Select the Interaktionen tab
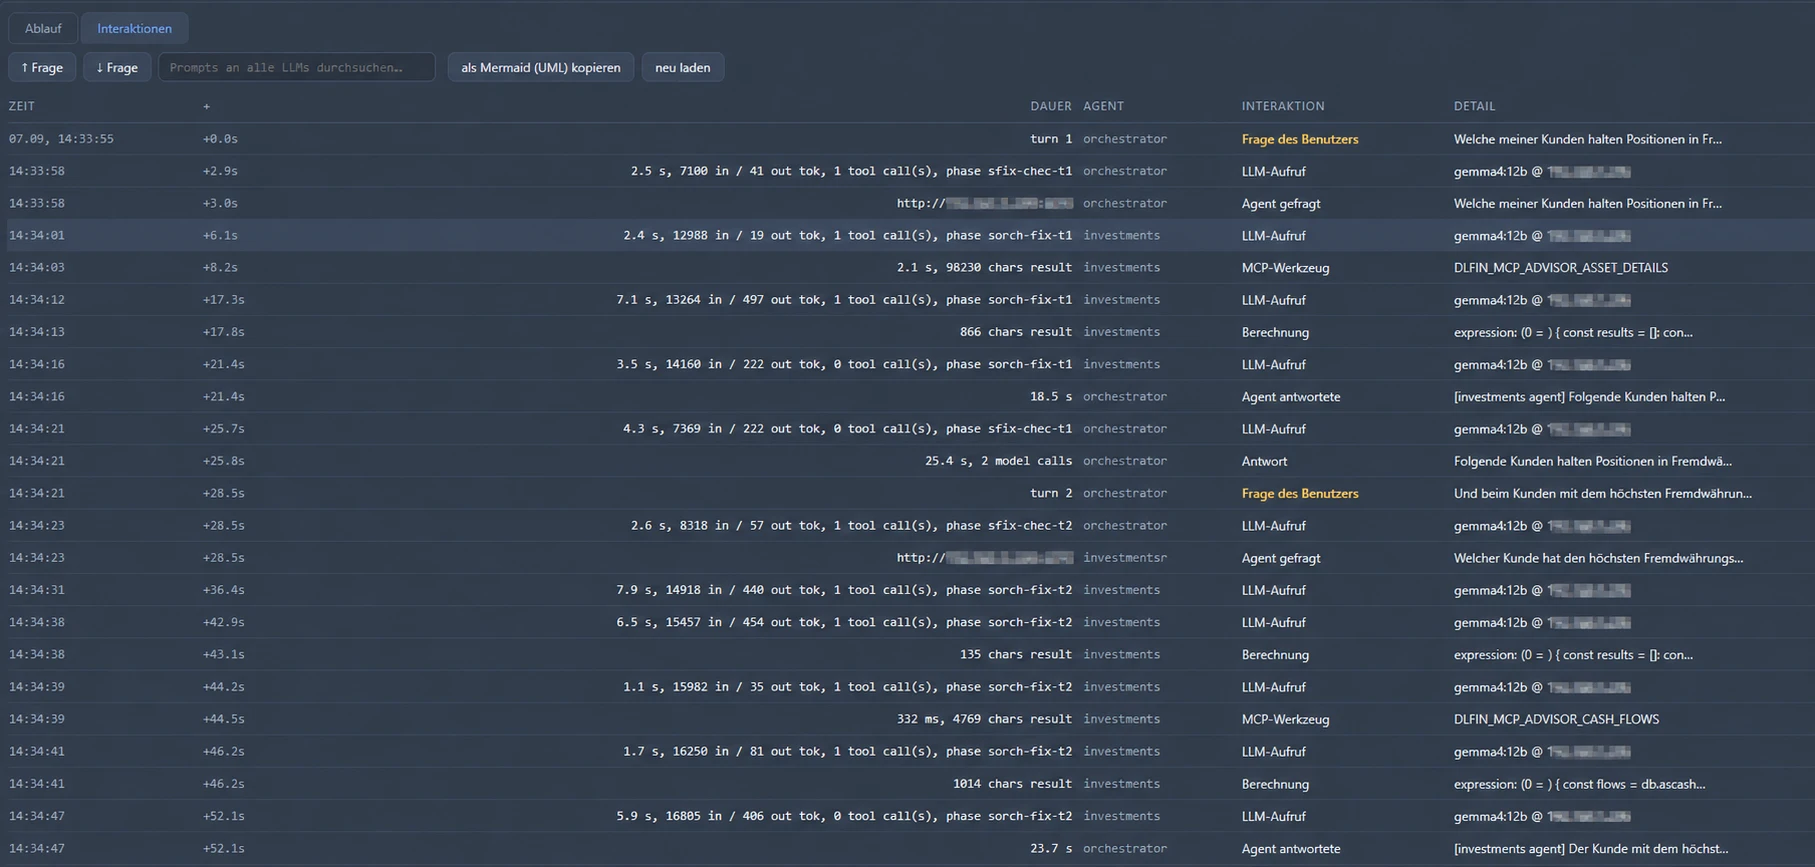 [x=134, y=28]
